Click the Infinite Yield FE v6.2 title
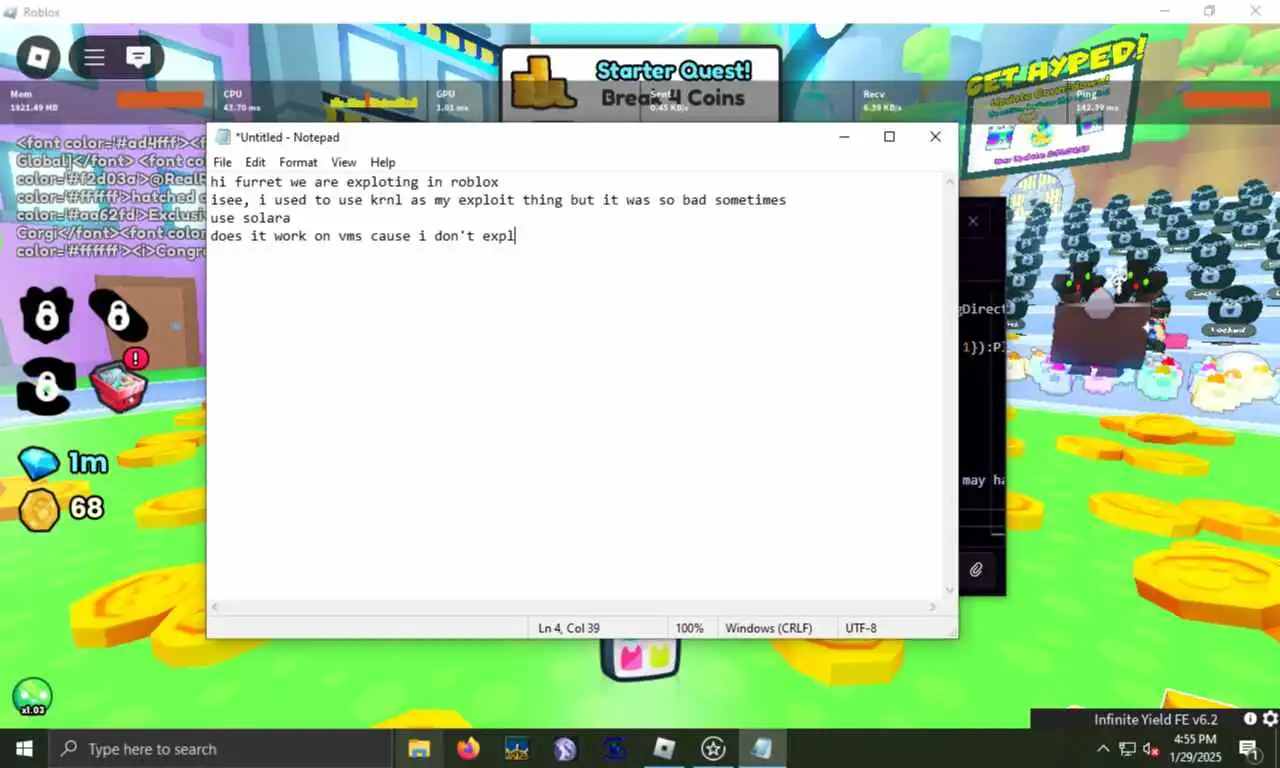1280x768 pixels. (x=1156, y=719)
